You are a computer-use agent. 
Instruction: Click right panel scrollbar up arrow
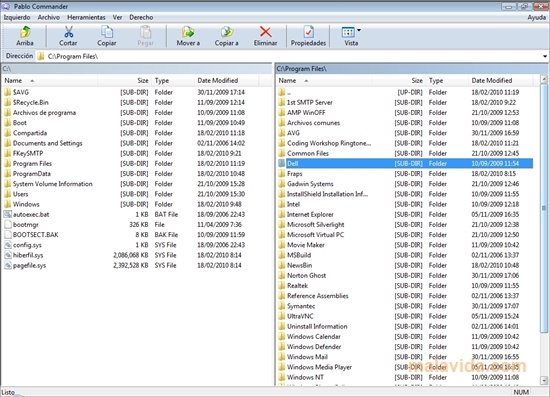[544, 79]
